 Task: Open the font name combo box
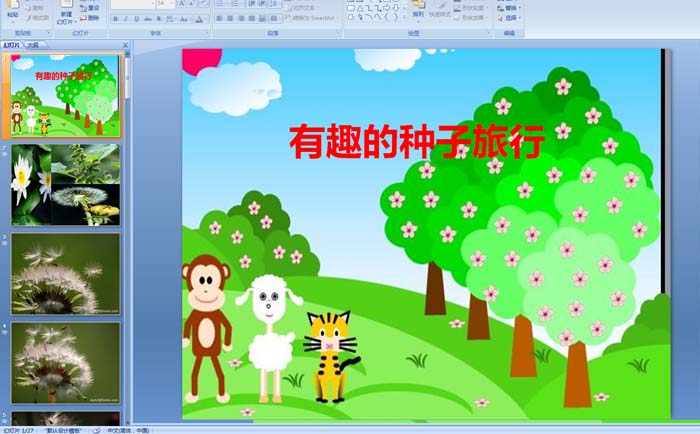click(x=133, y=4)
